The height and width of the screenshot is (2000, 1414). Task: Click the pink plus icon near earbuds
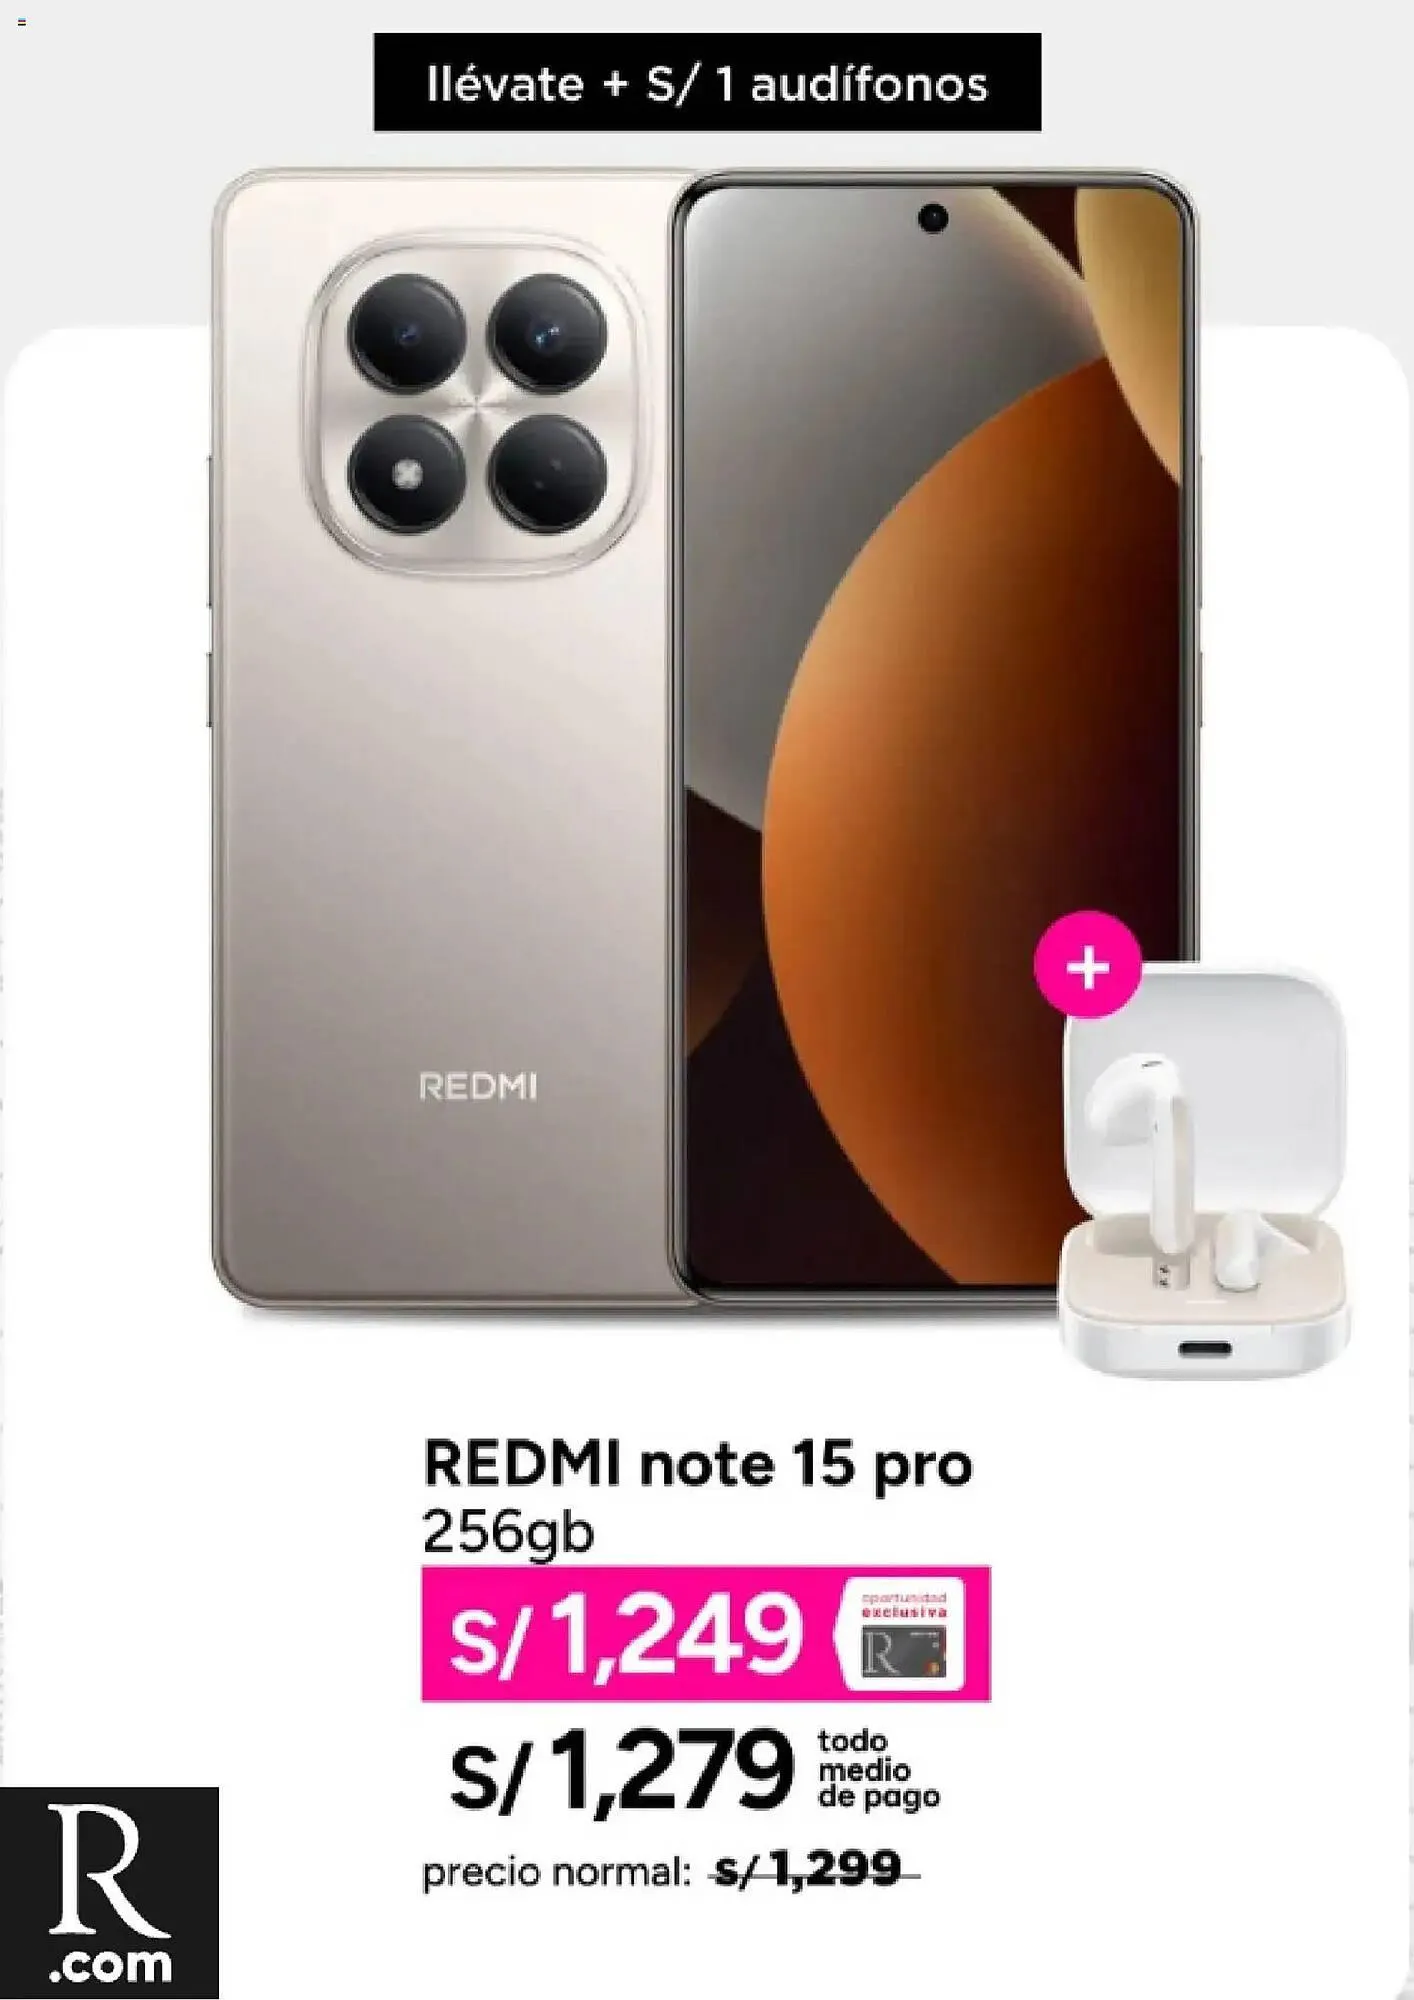1087,966
